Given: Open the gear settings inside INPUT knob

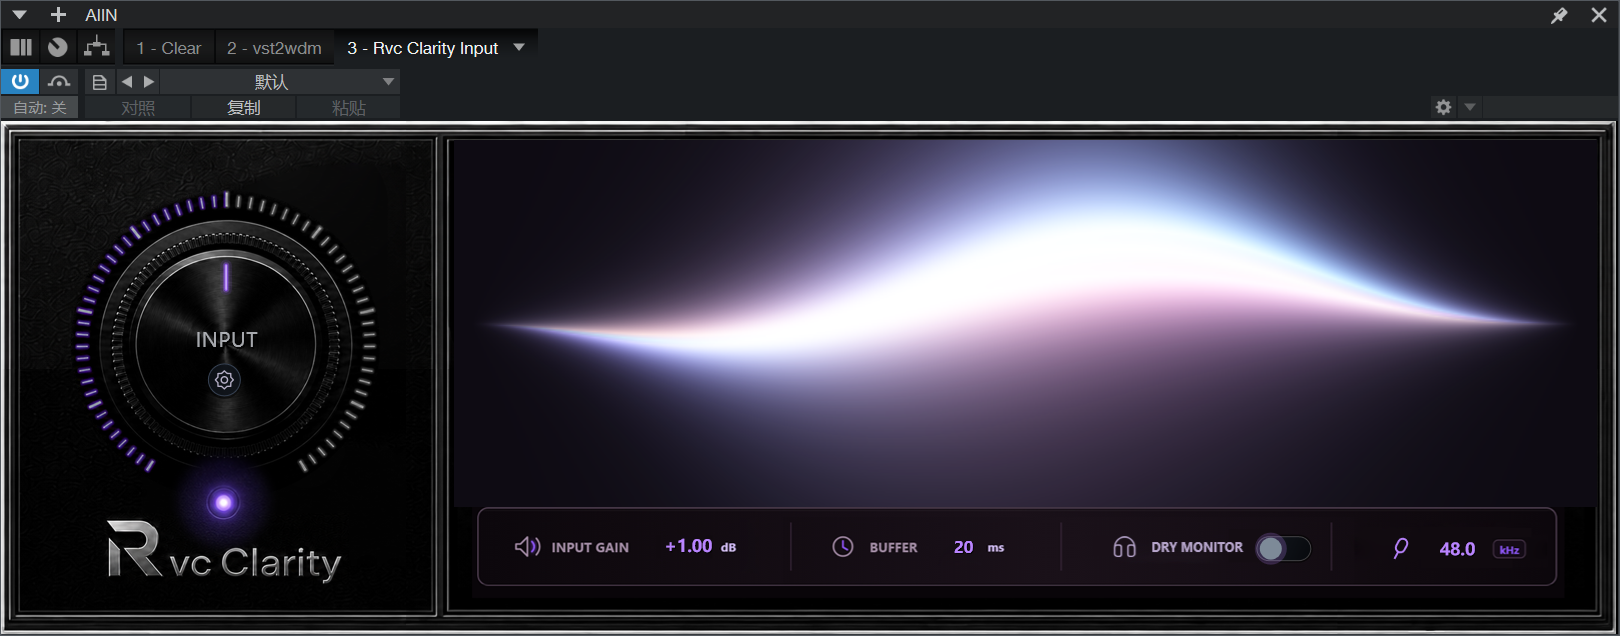Looking at the screenshot, I should (224, 380).
